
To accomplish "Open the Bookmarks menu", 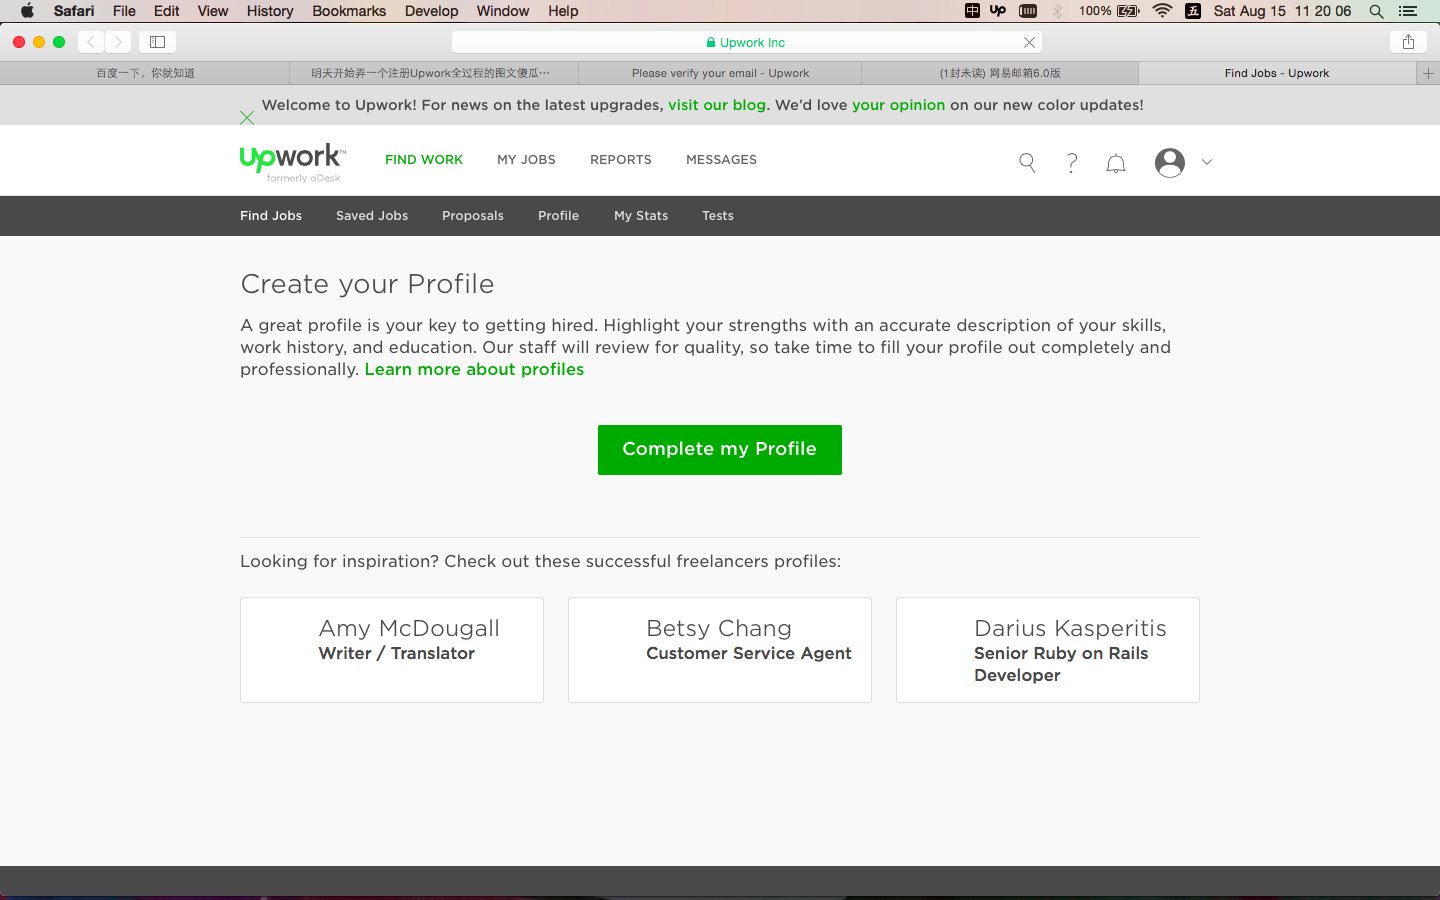I will click(x=348, y=11).
